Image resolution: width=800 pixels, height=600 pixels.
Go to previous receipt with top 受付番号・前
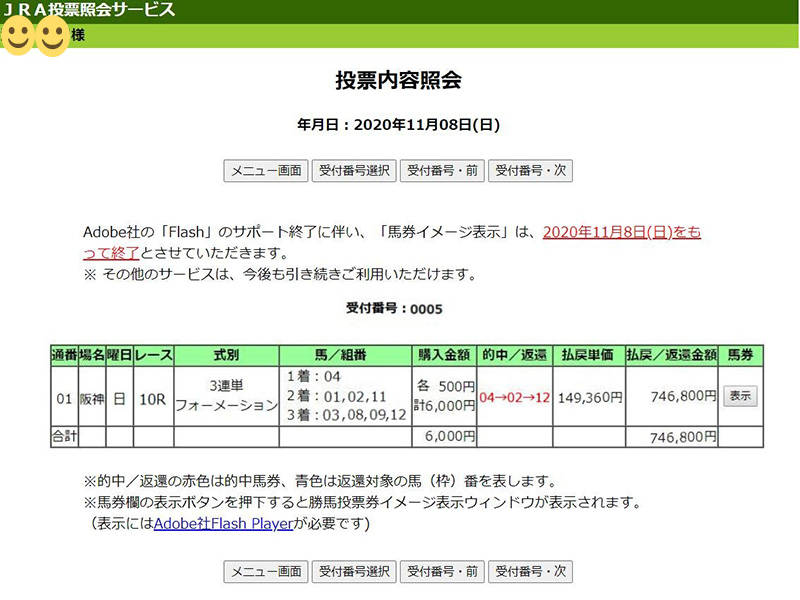click(442, 171)
